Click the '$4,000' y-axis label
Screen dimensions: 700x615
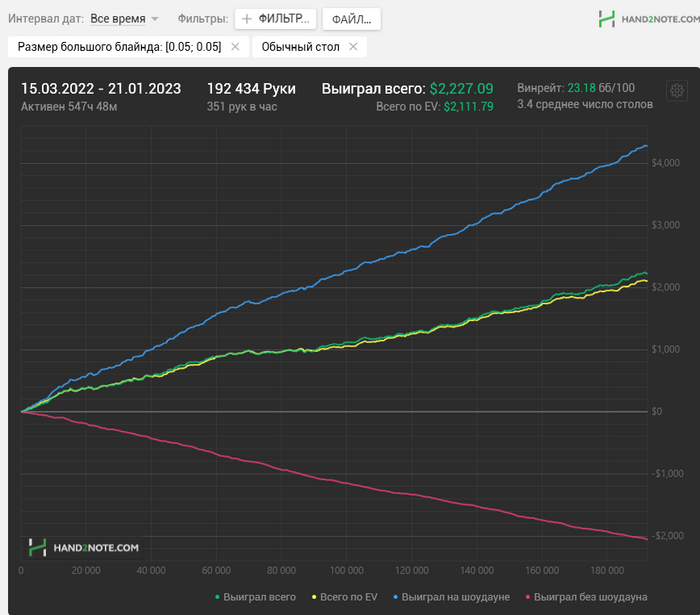click(x=665, y=163)
